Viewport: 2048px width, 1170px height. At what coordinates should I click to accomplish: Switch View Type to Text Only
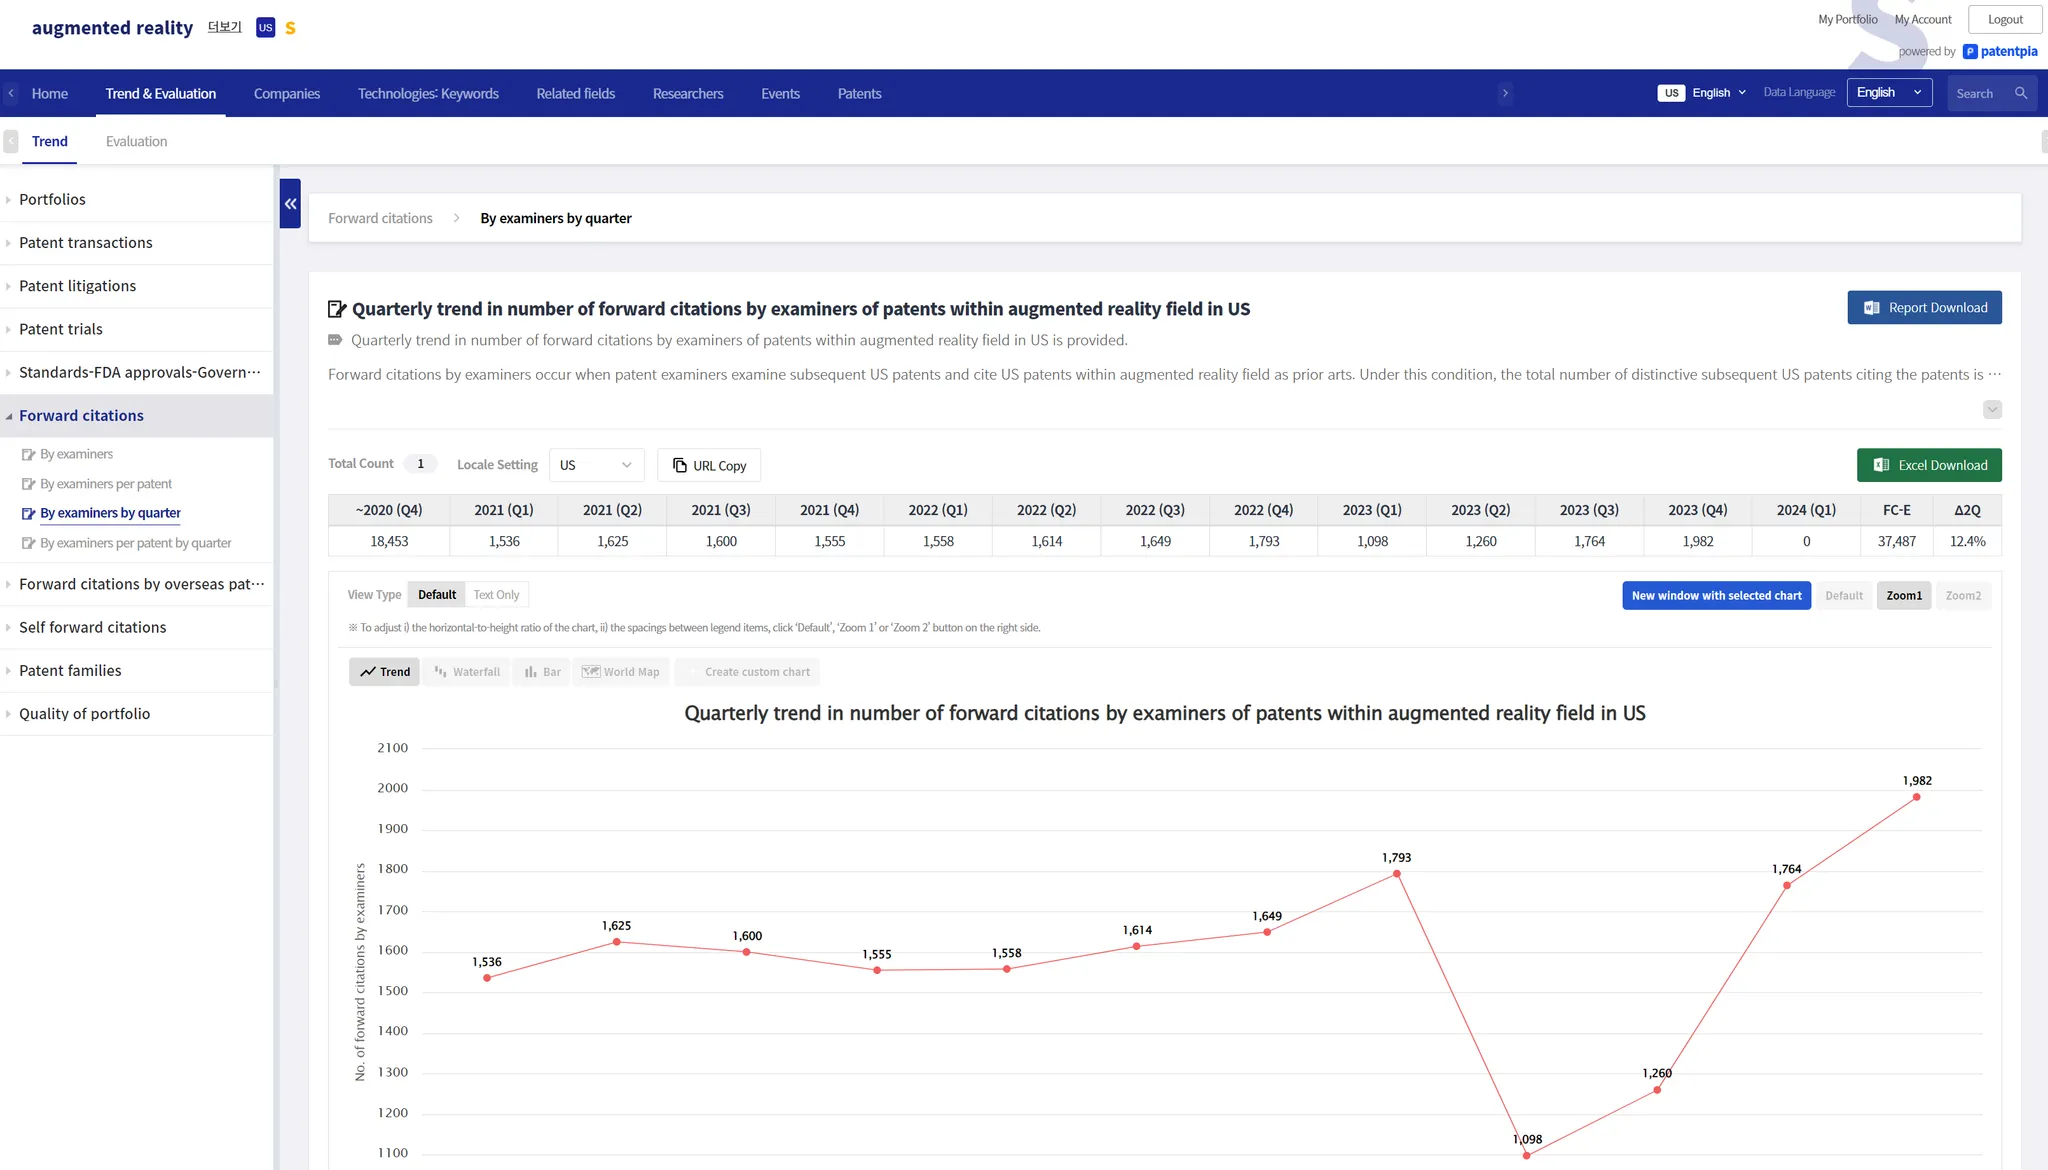pyautogui.click(x=496, y=595)
